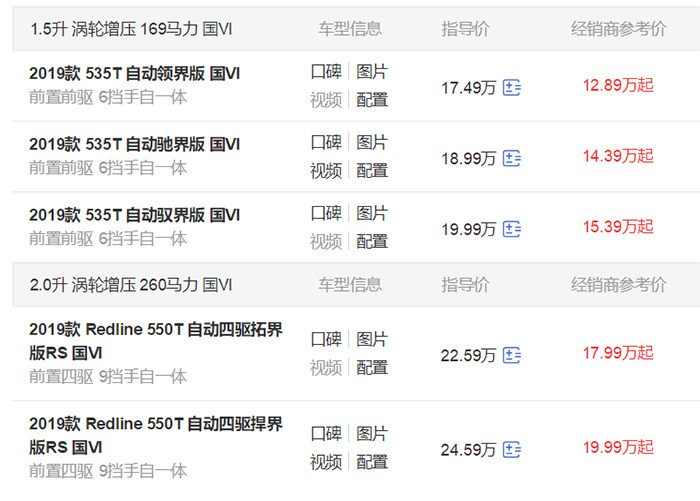The width and height of the screenshot is (700, 501).
Task: Open 2019款 535T 自动领界版 model link
Action: [x=135, y=75]
